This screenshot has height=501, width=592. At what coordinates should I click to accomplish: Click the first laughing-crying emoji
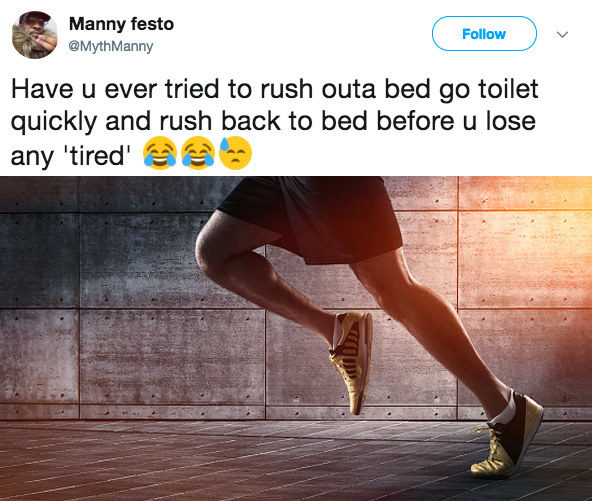160,153
